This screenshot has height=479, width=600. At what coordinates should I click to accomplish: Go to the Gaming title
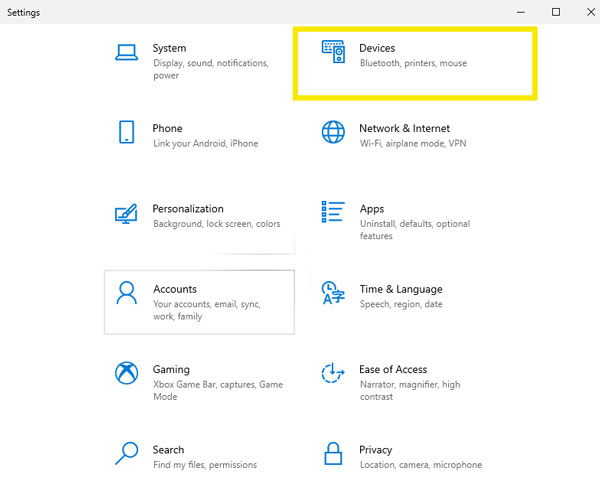tap(171, 370)
